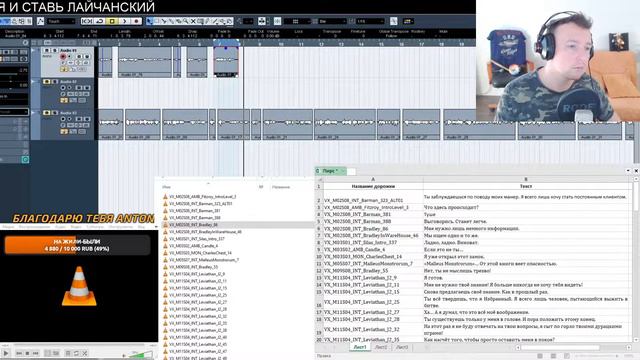Click the Excel vertical scrollbar
640x360 pixels.
(636, 261)
